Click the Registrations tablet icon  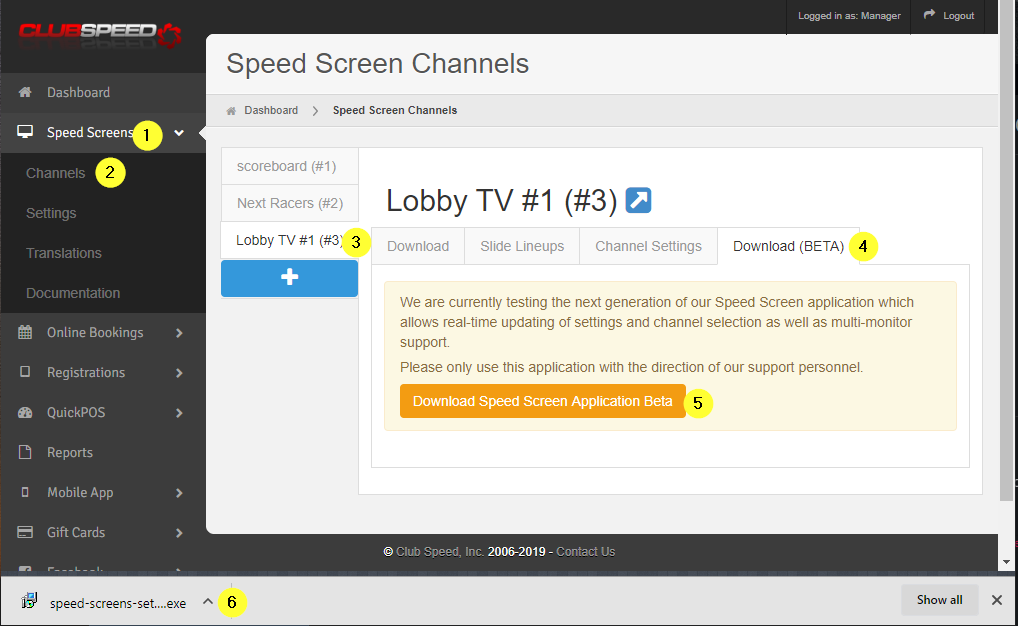25,372
